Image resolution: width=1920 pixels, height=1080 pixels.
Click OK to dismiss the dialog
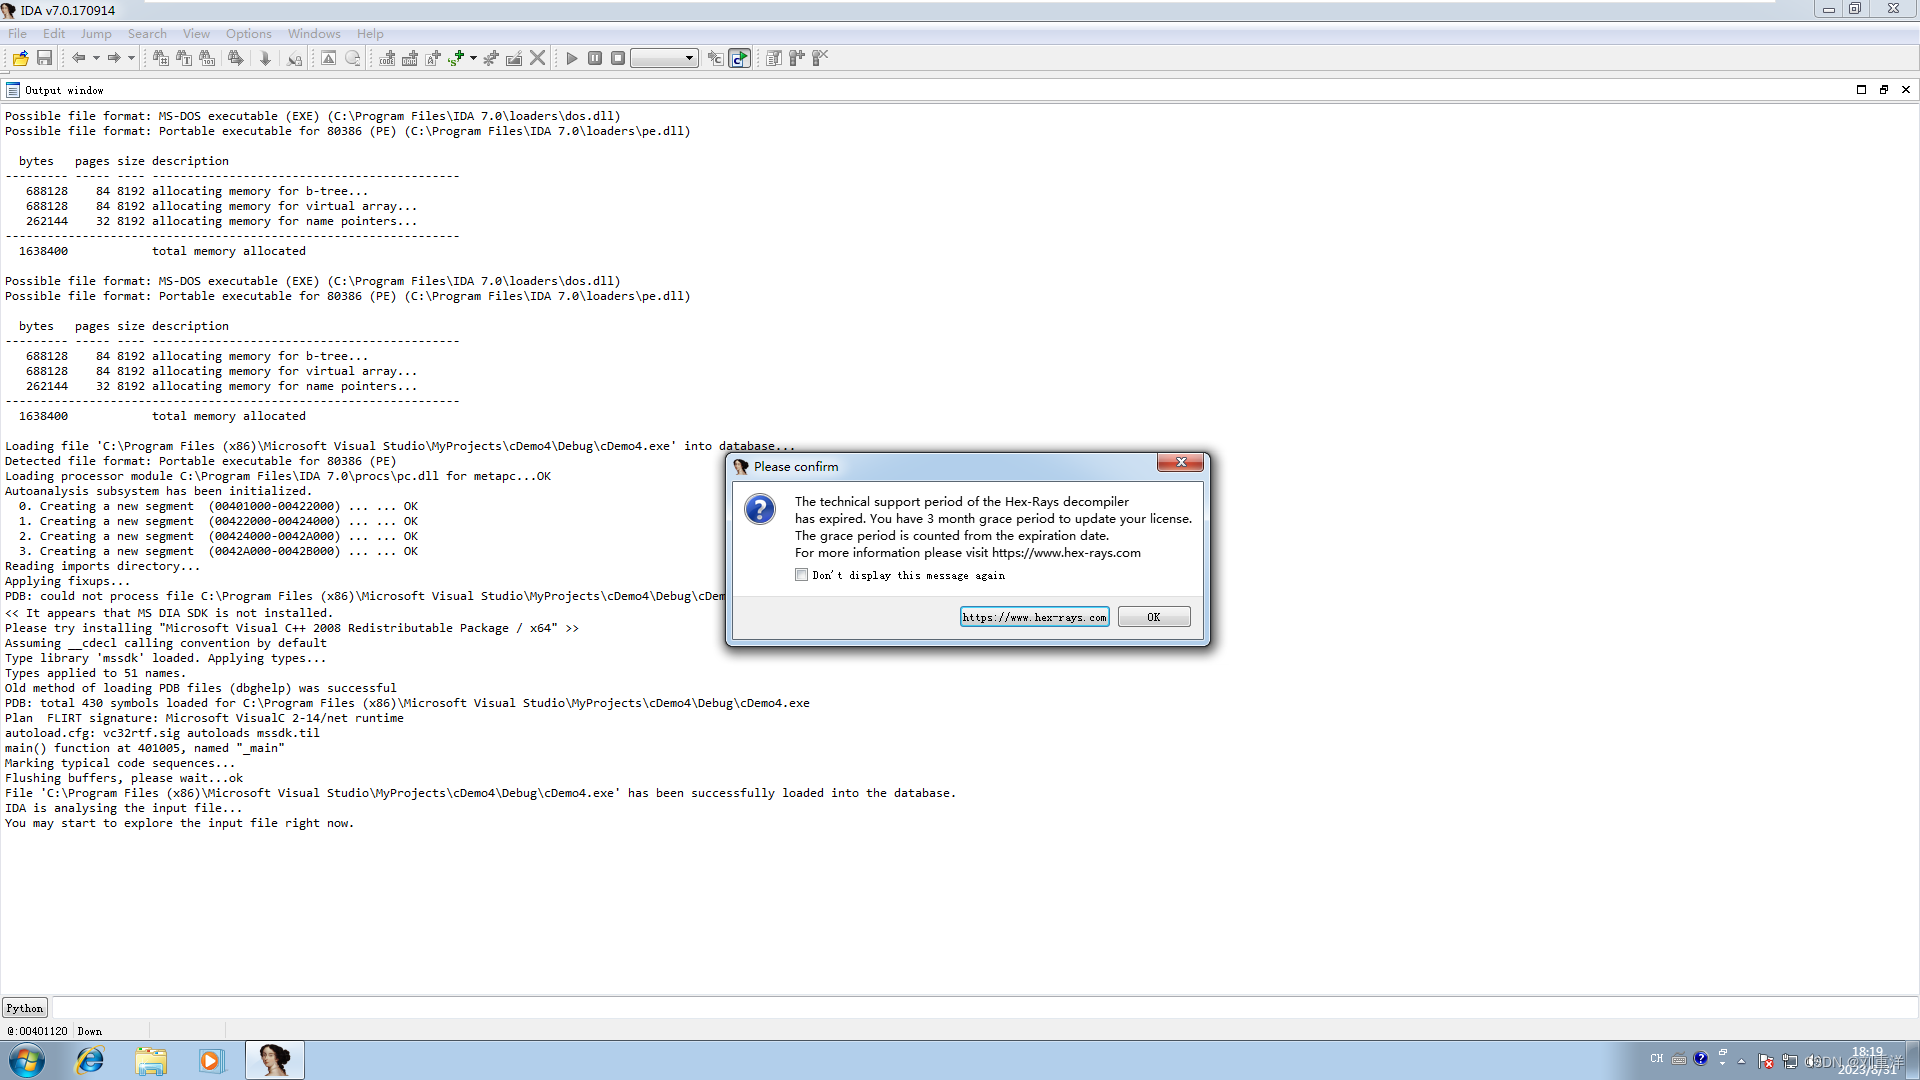click(x=1153, y=617)
